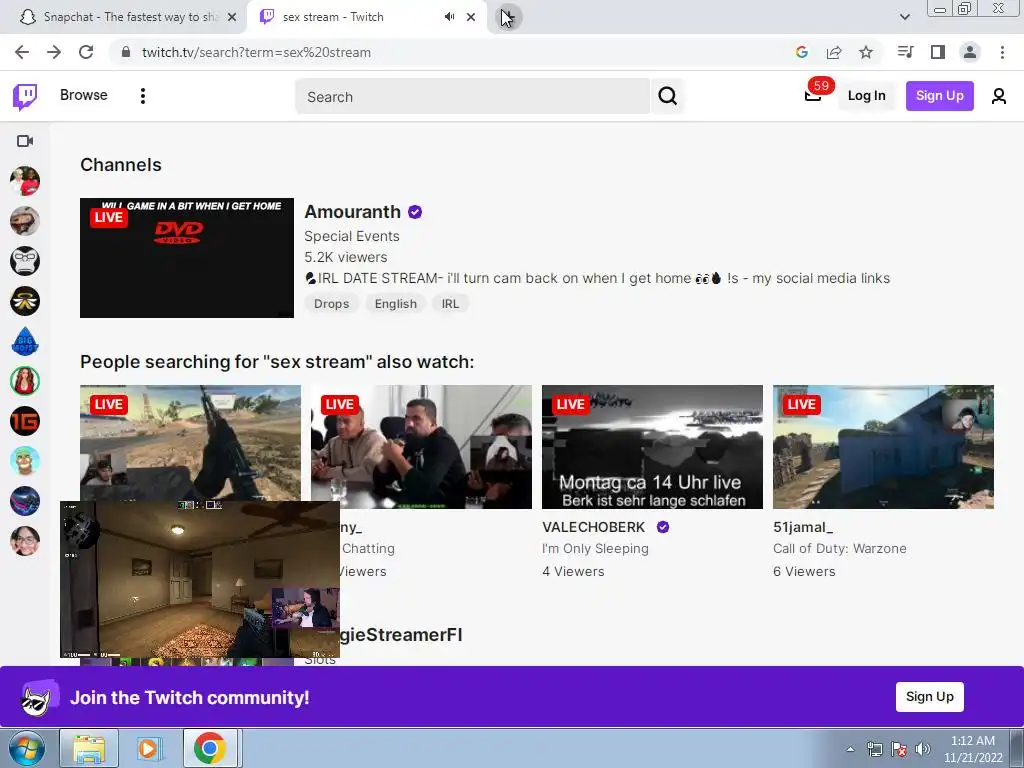Open the live thumbnail with men at table
The height and width of the screenshot is (768, 1024).
point(421,447)
